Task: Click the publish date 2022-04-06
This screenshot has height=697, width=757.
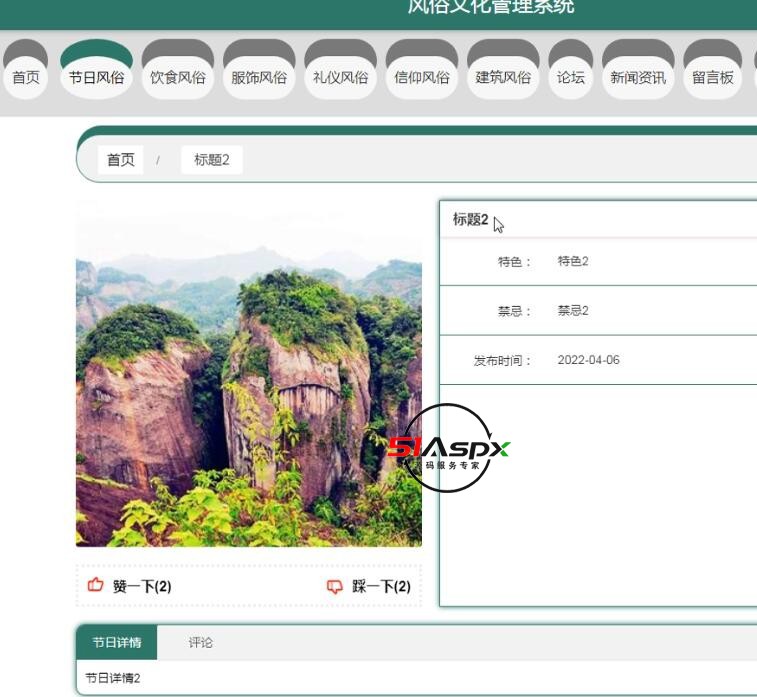Action: click(x=589, y=360)
